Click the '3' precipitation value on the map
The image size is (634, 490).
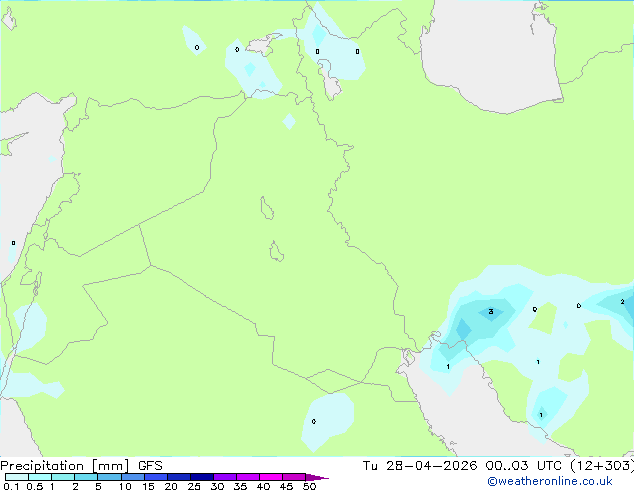click(491, 311)
